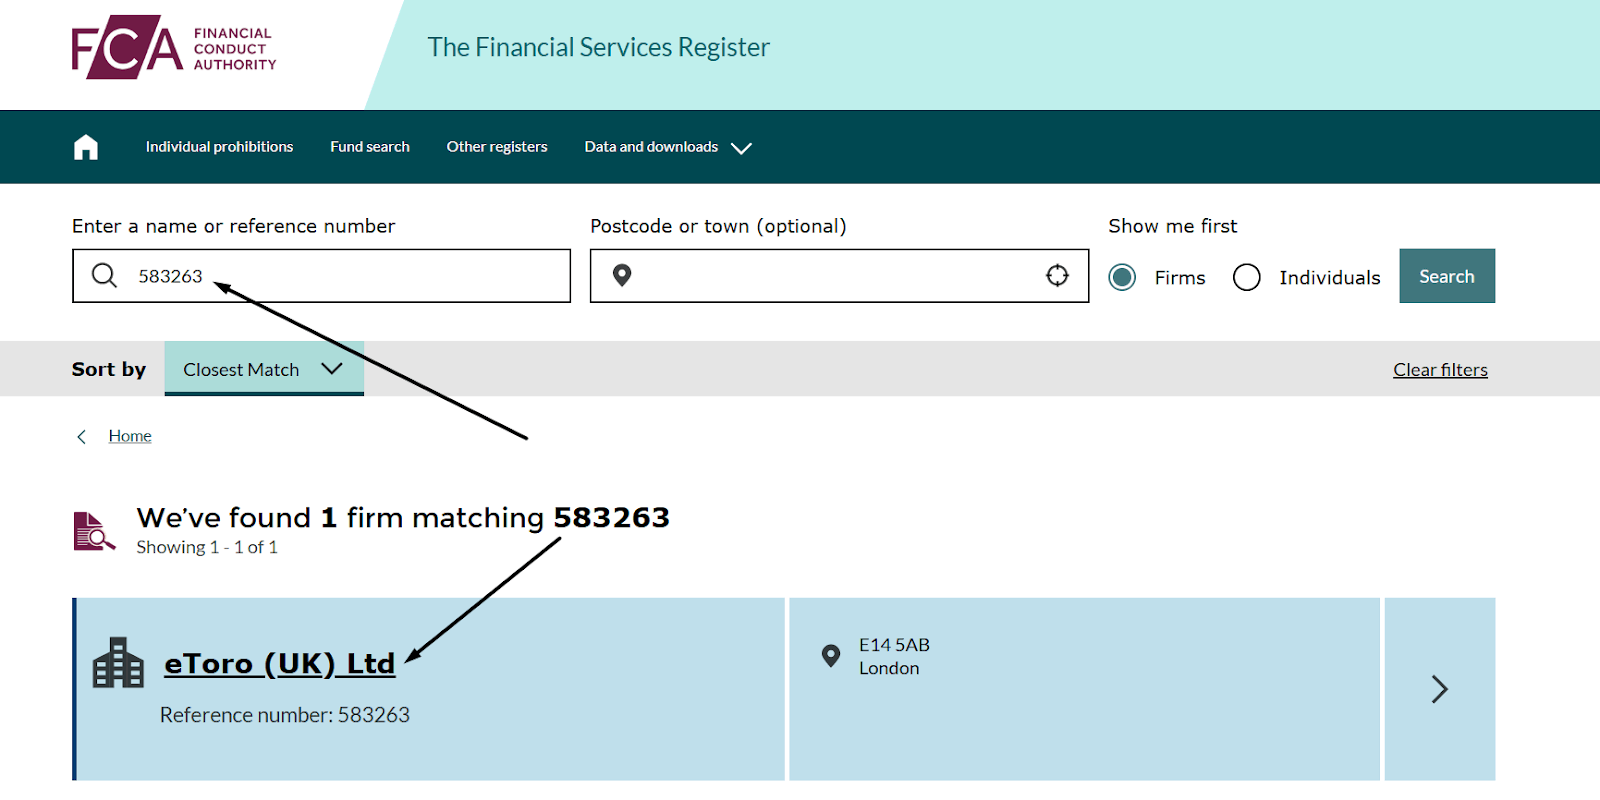Use current location crosshair icon

(1057, 275)
